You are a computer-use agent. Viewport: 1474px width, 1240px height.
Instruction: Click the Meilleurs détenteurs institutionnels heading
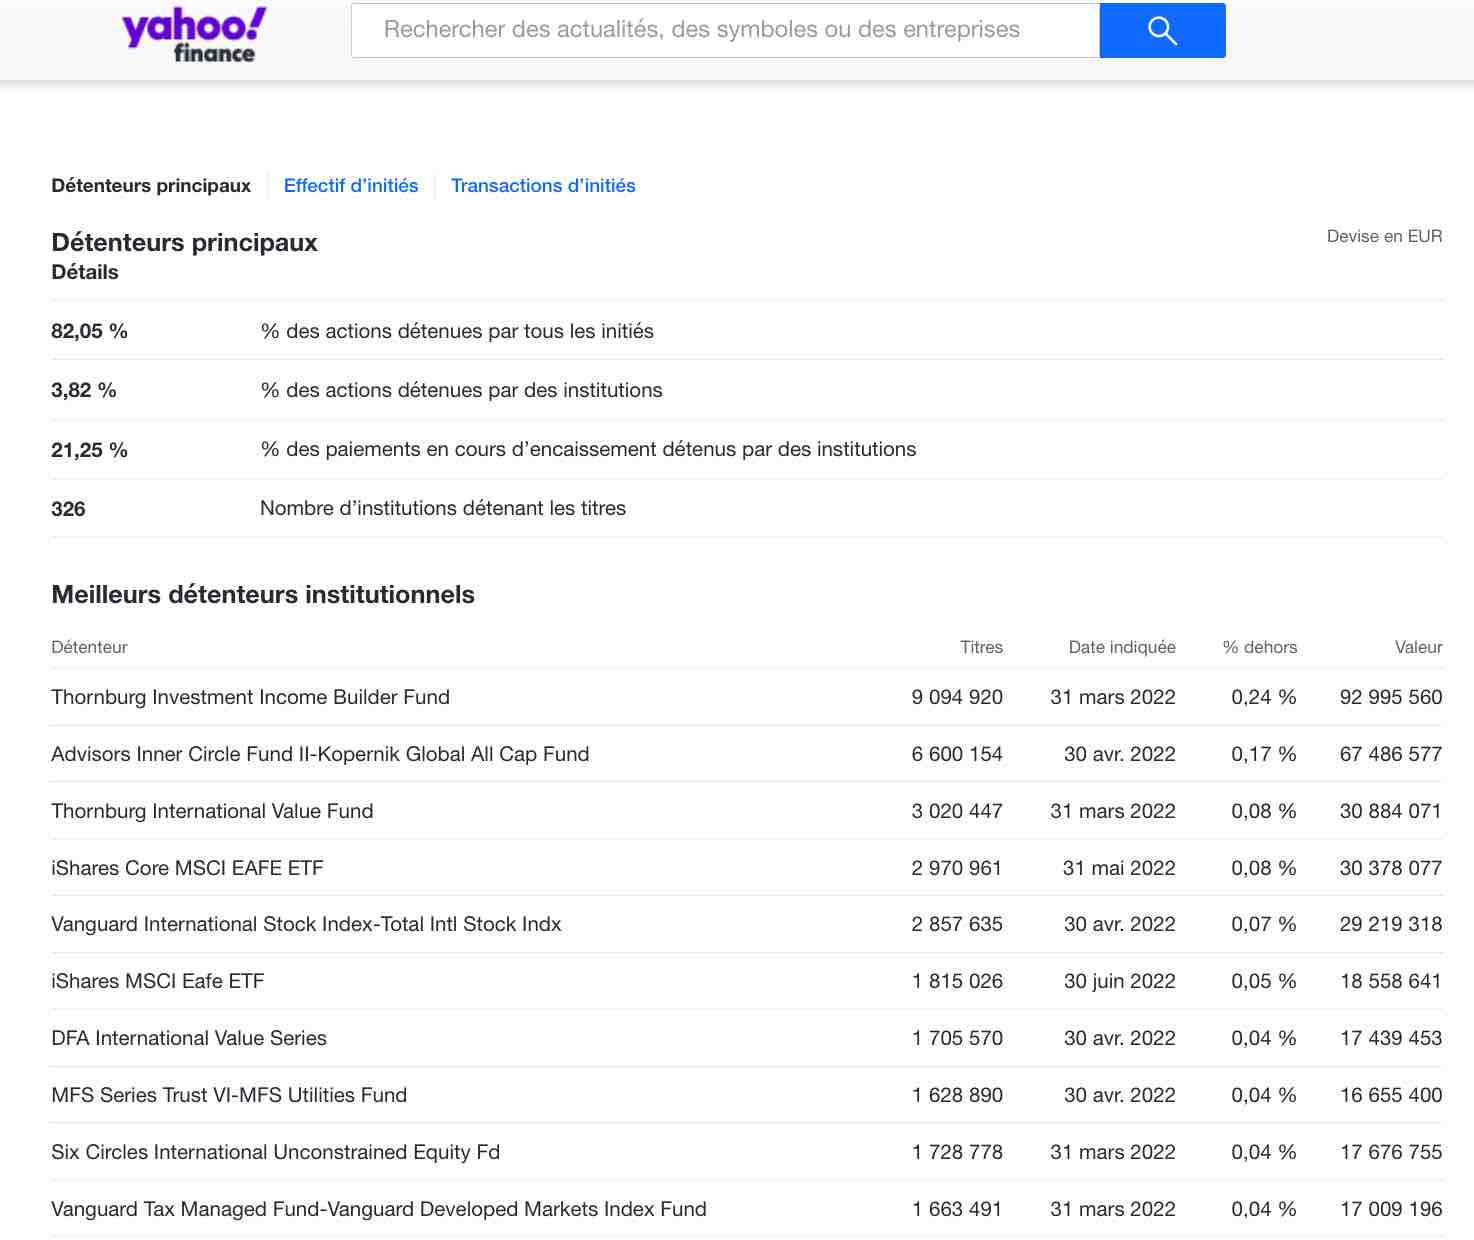click(263, 594)
